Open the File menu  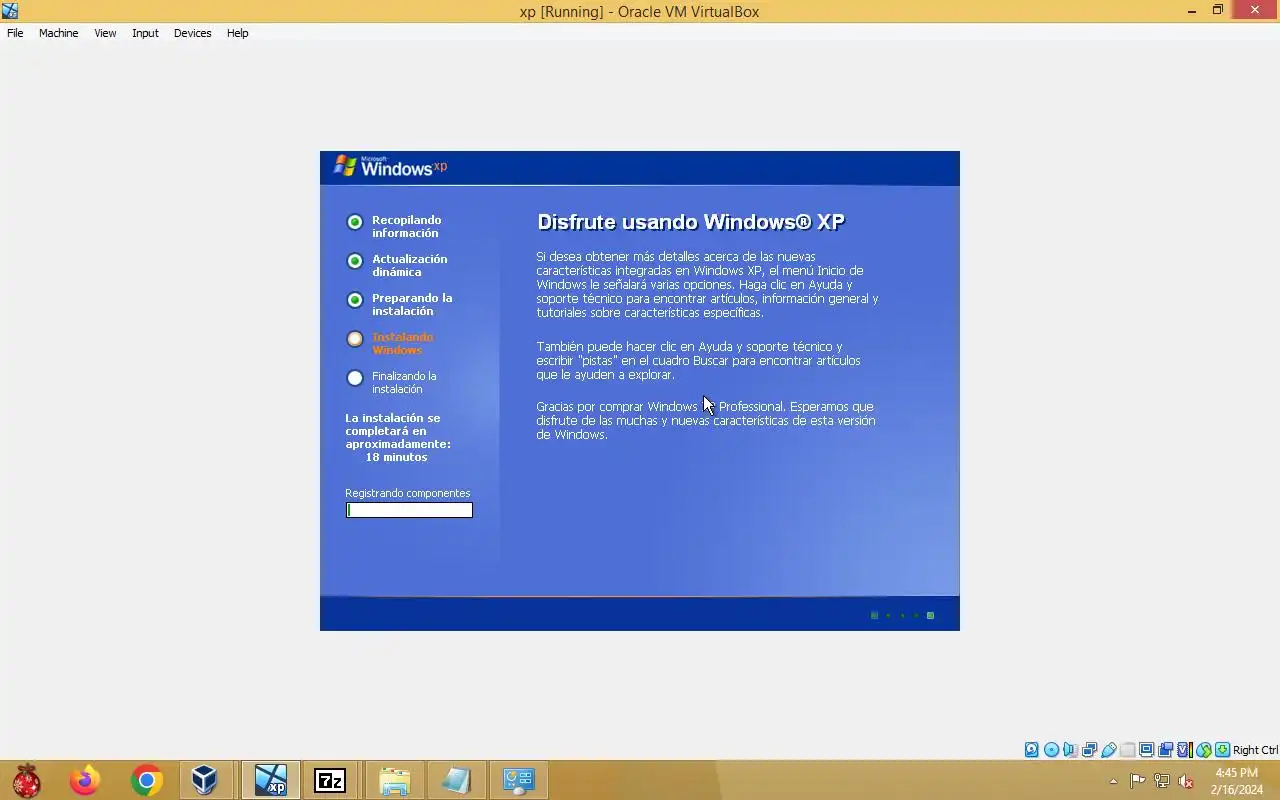[x=15, y=33]
